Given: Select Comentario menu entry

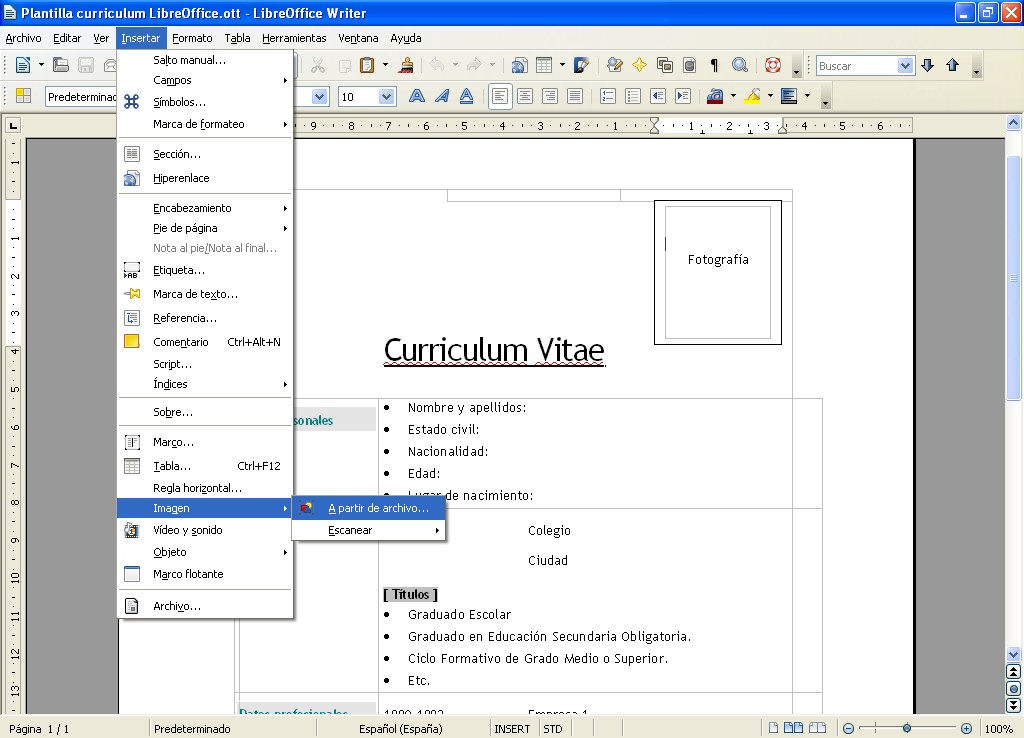Looking at the screenshot, I should (x=204, y=342).
